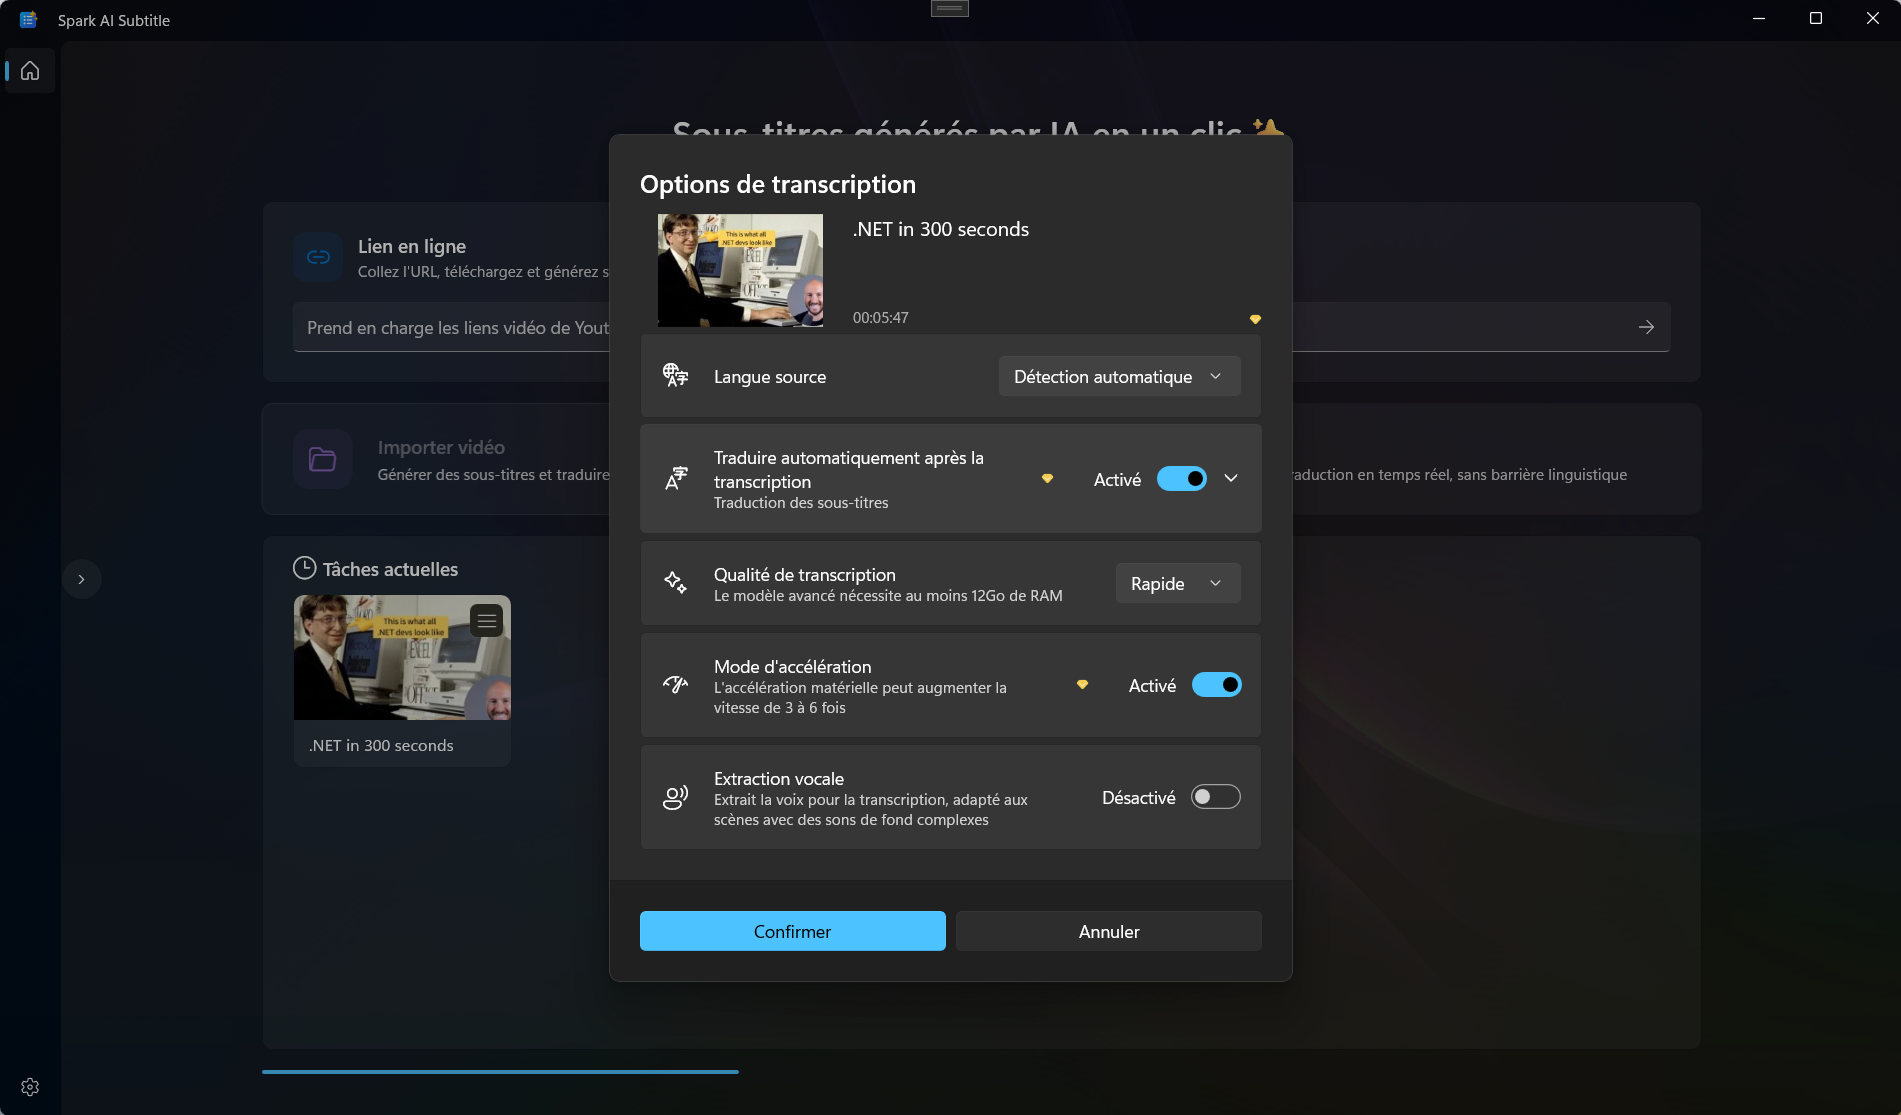Enable Extraction vocale

click(1215, 796)
